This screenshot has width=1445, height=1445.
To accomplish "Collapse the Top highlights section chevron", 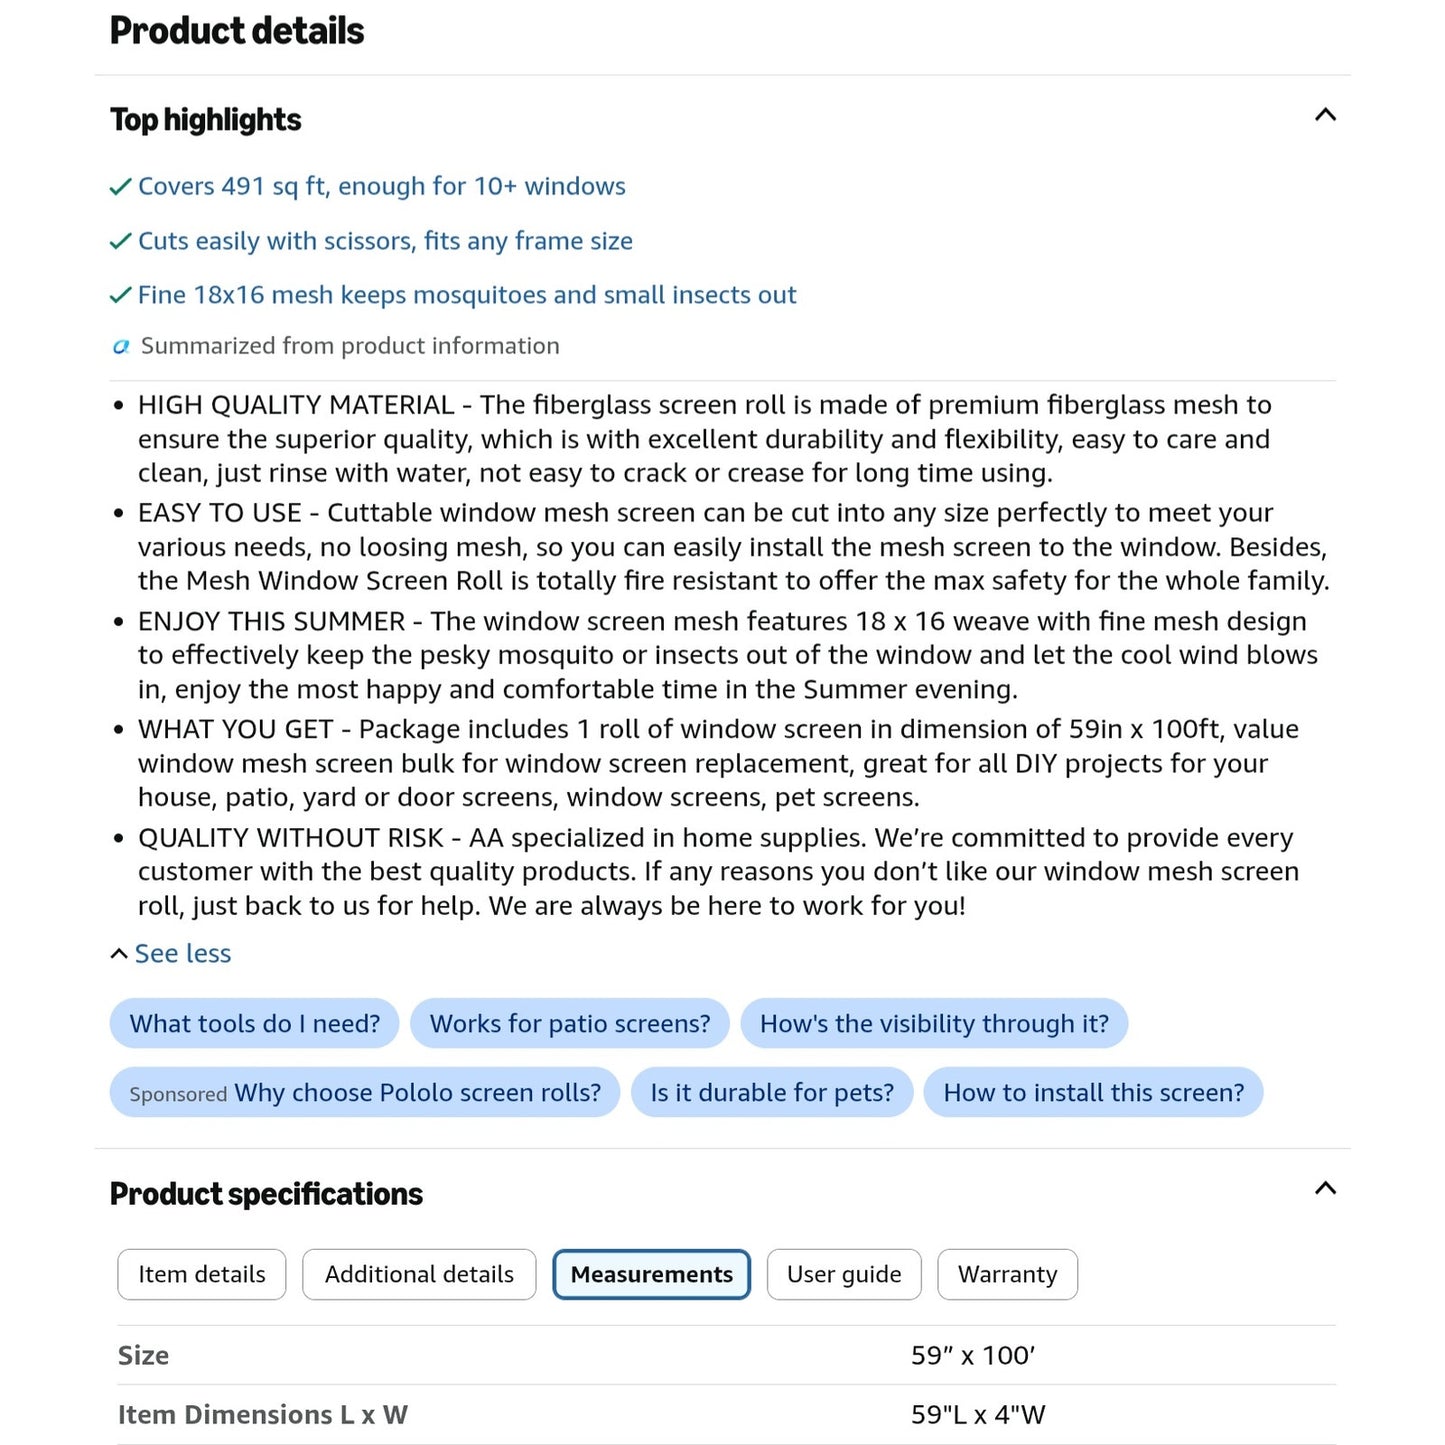I will 1325,115.
